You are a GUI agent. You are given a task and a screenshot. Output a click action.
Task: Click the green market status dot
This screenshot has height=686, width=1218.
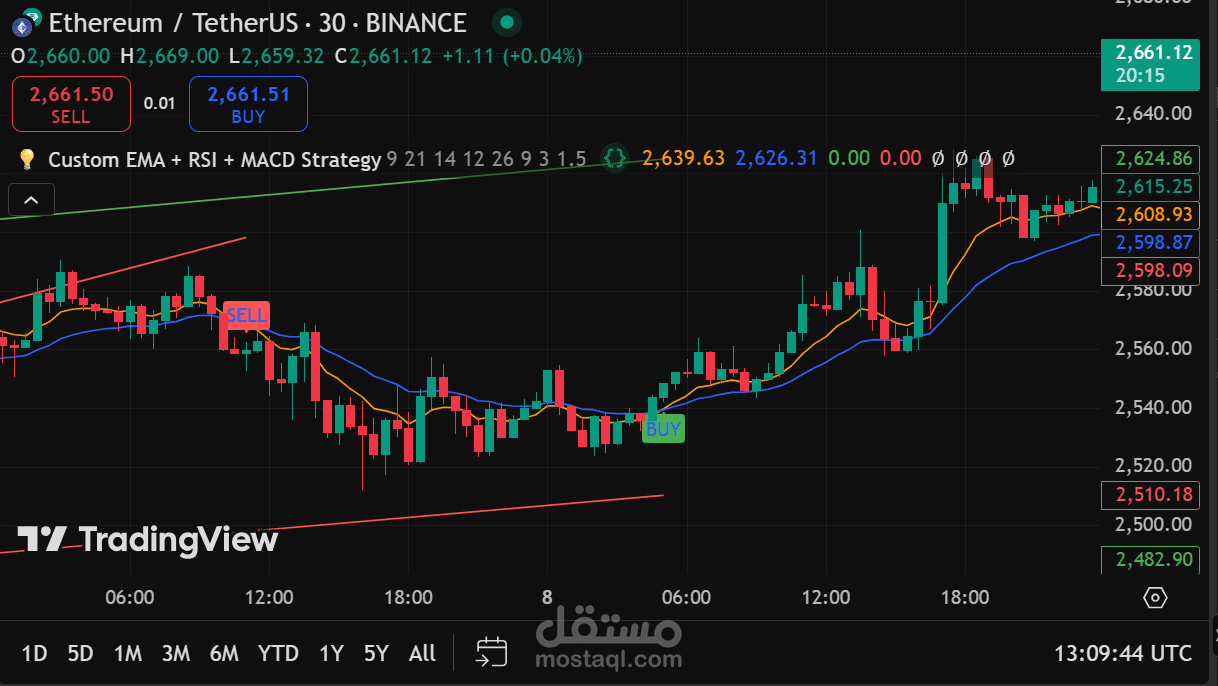[x=508, y=21]
